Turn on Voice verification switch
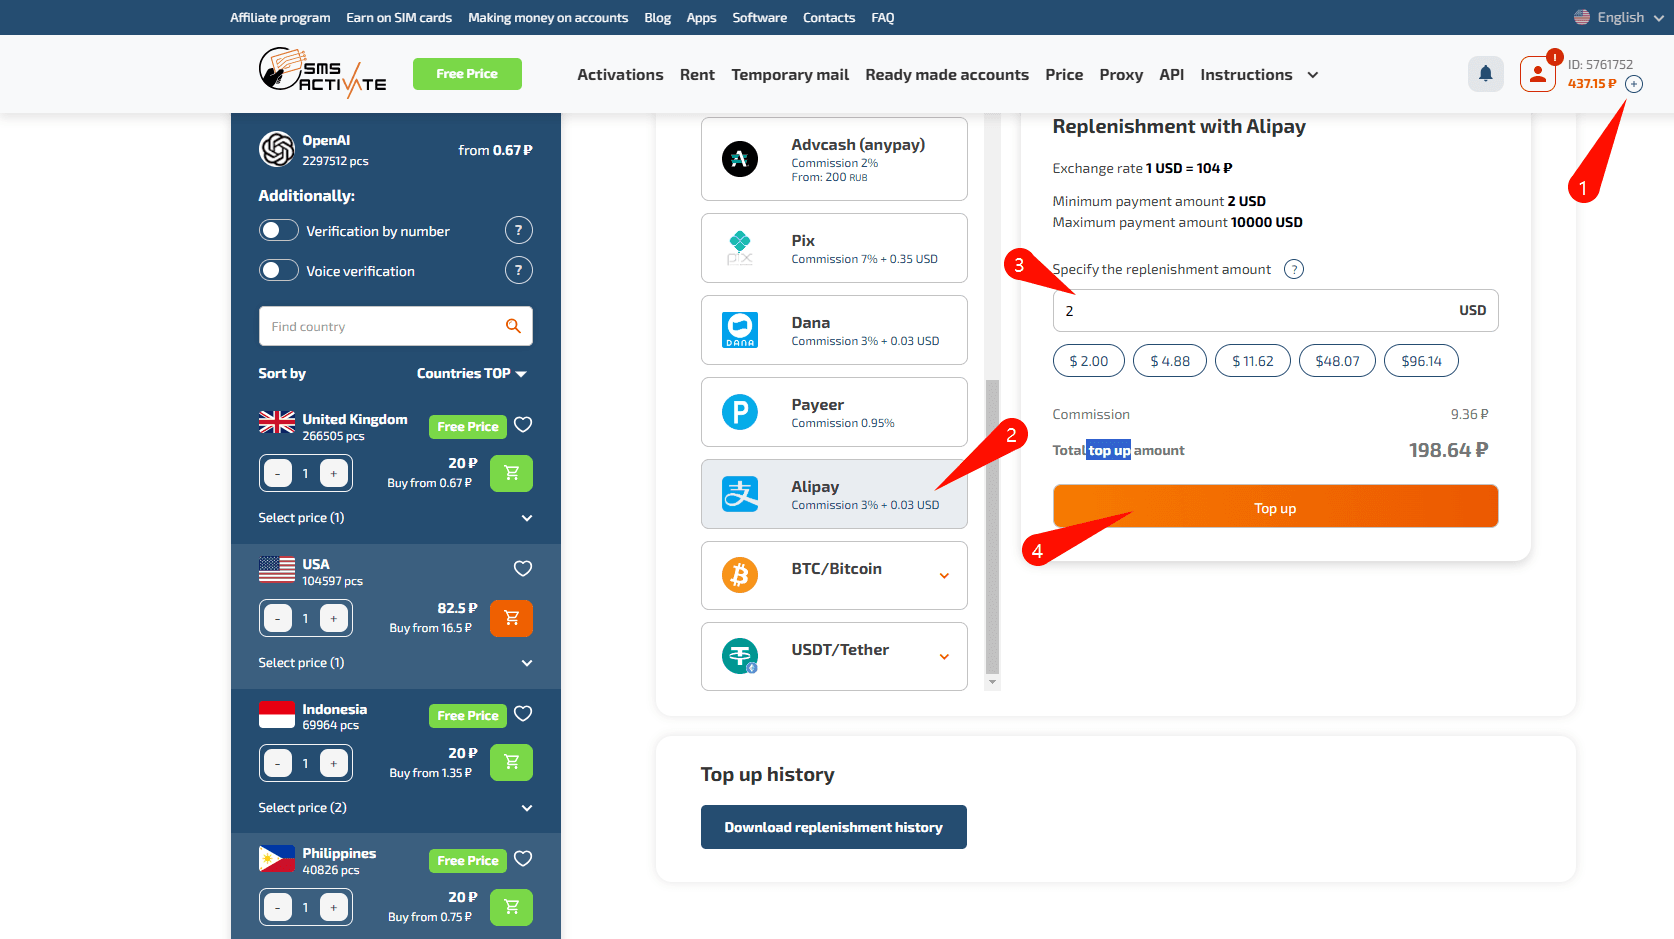The image size is (1674, 939). 279,271
